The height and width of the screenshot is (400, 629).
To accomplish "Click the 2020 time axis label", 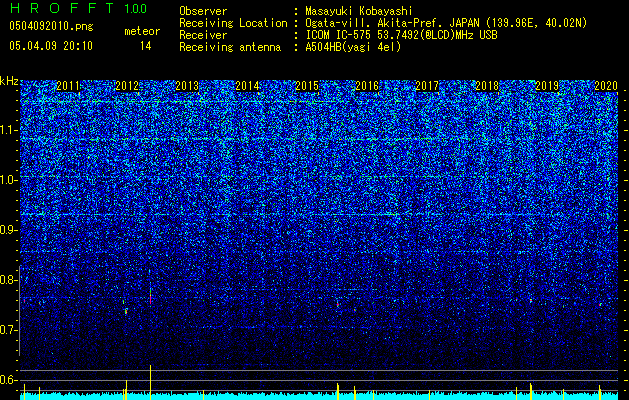I will click(606, 86).
